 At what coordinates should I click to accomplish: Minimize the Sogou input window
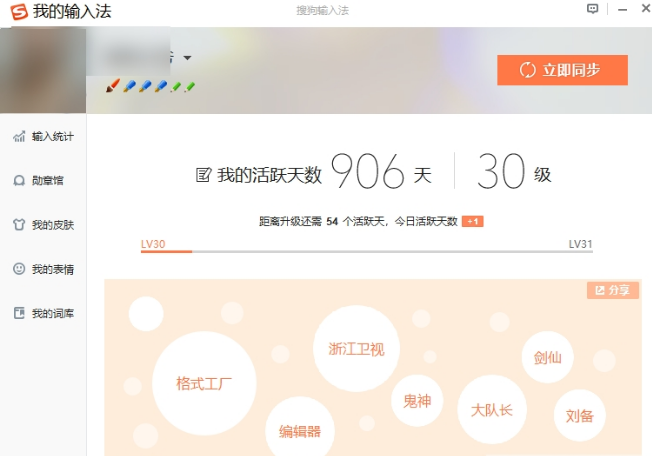pos(622,9)
